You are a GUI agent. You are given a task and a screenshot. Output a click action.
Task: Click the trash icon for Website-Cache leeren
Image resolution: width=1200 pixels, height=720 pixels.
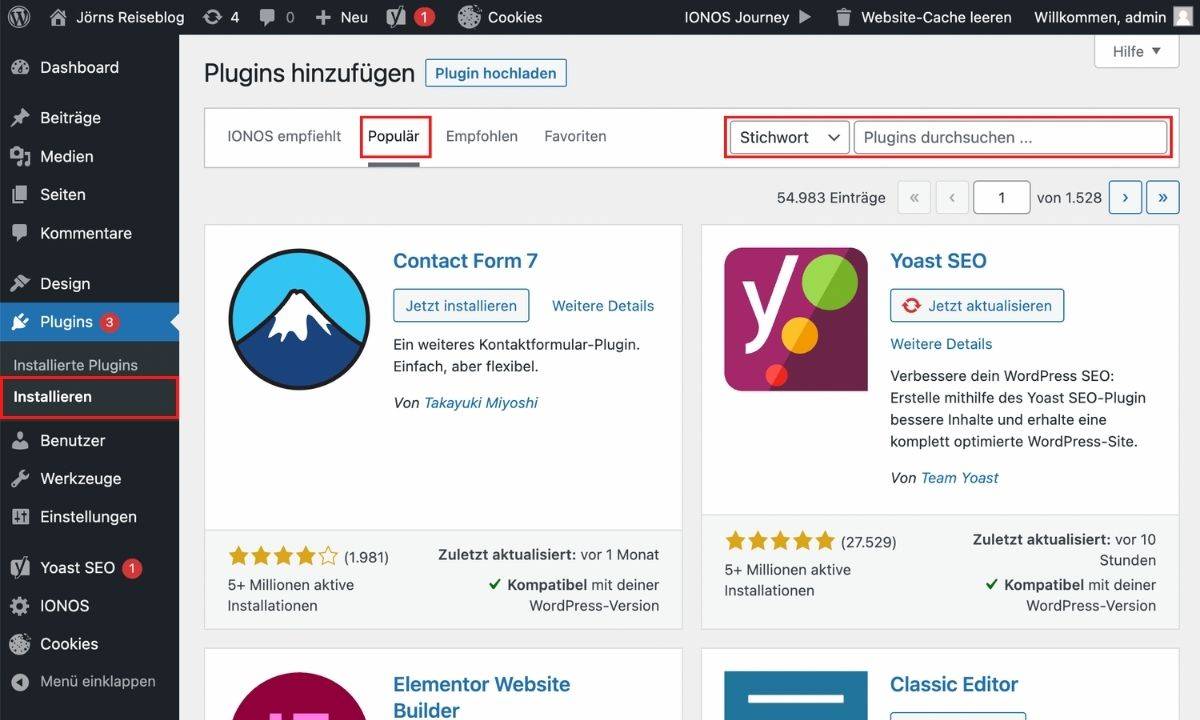[844, 17]
